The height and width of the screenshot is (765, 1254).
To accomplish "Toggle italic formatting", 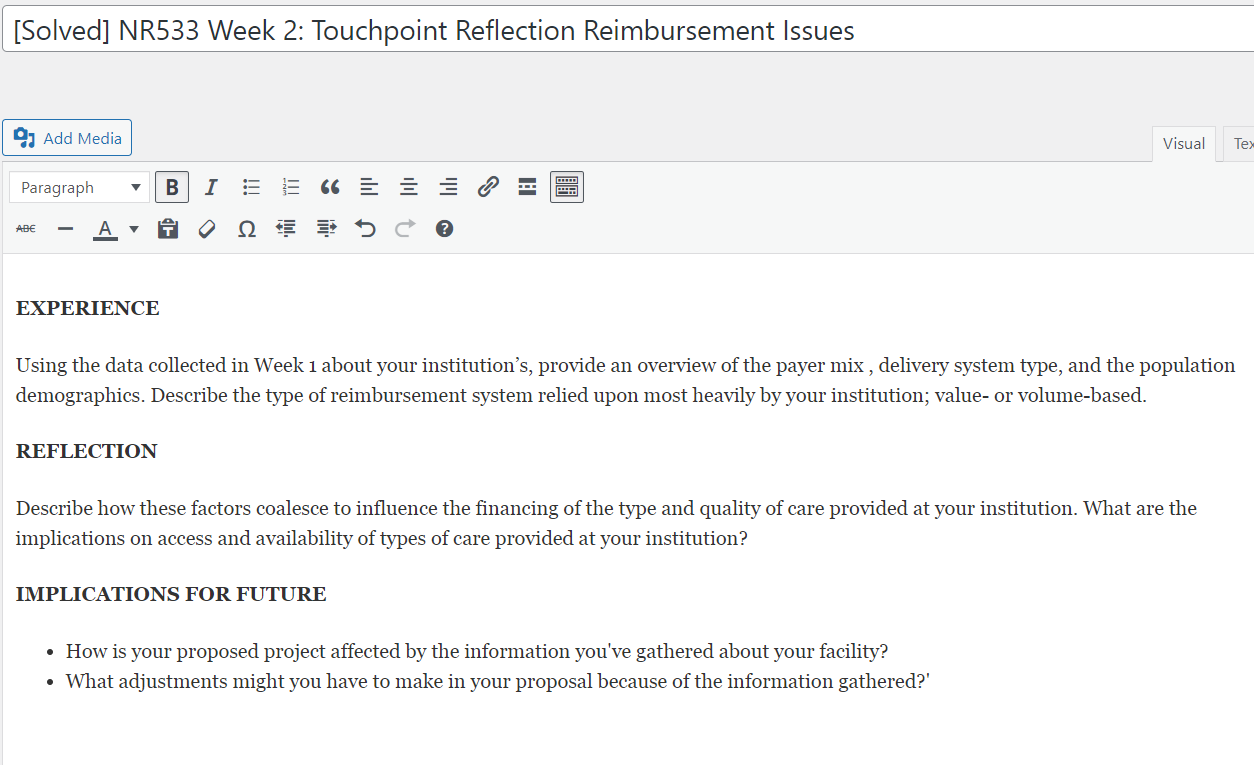I will pyautogui.click(x=211, y=187).
